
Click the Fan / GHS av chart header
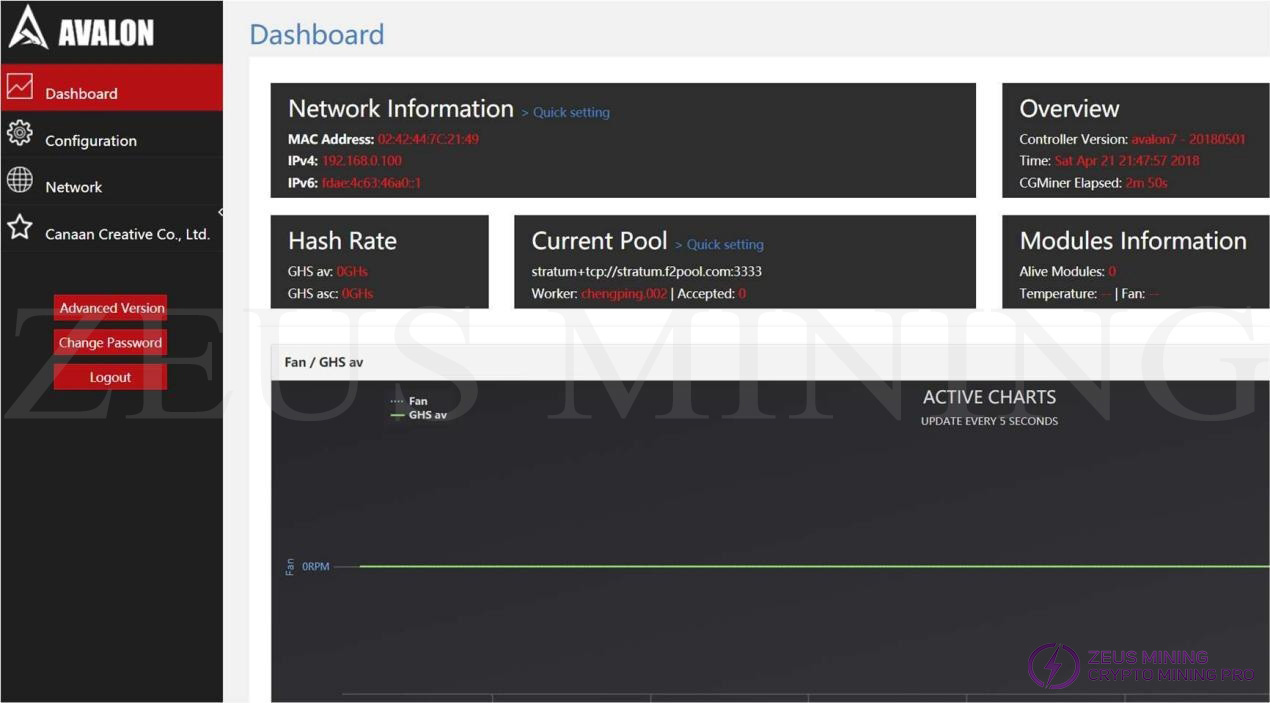(x=324, y=362)
